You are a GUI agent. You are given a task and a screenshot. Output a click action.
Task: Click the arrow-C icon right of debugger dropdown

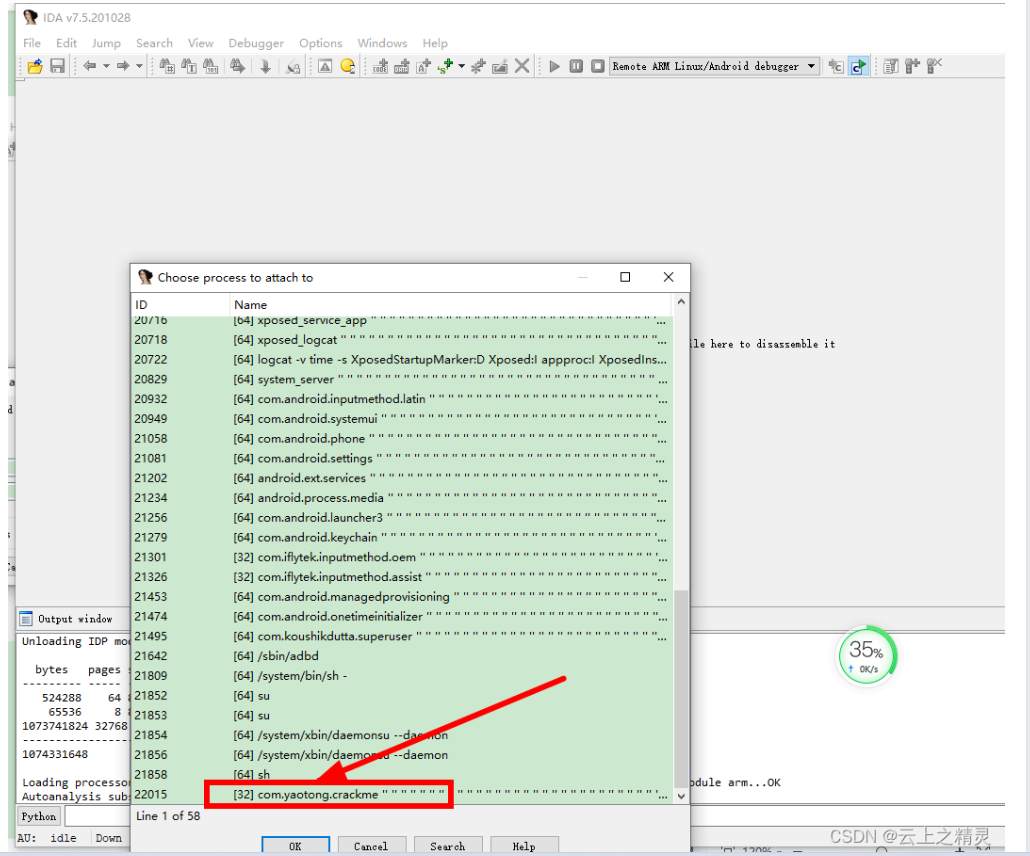[x=836, y=66]
